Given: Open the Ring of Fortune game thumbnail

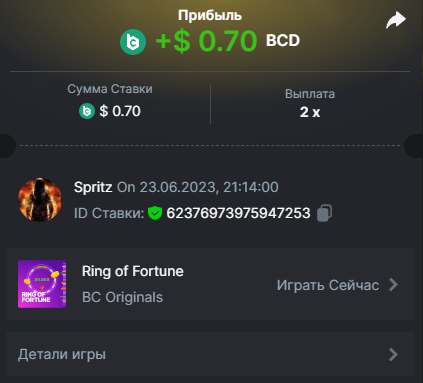Looking at the screenshot, I should pyautogui.click(x=42, y=284).
